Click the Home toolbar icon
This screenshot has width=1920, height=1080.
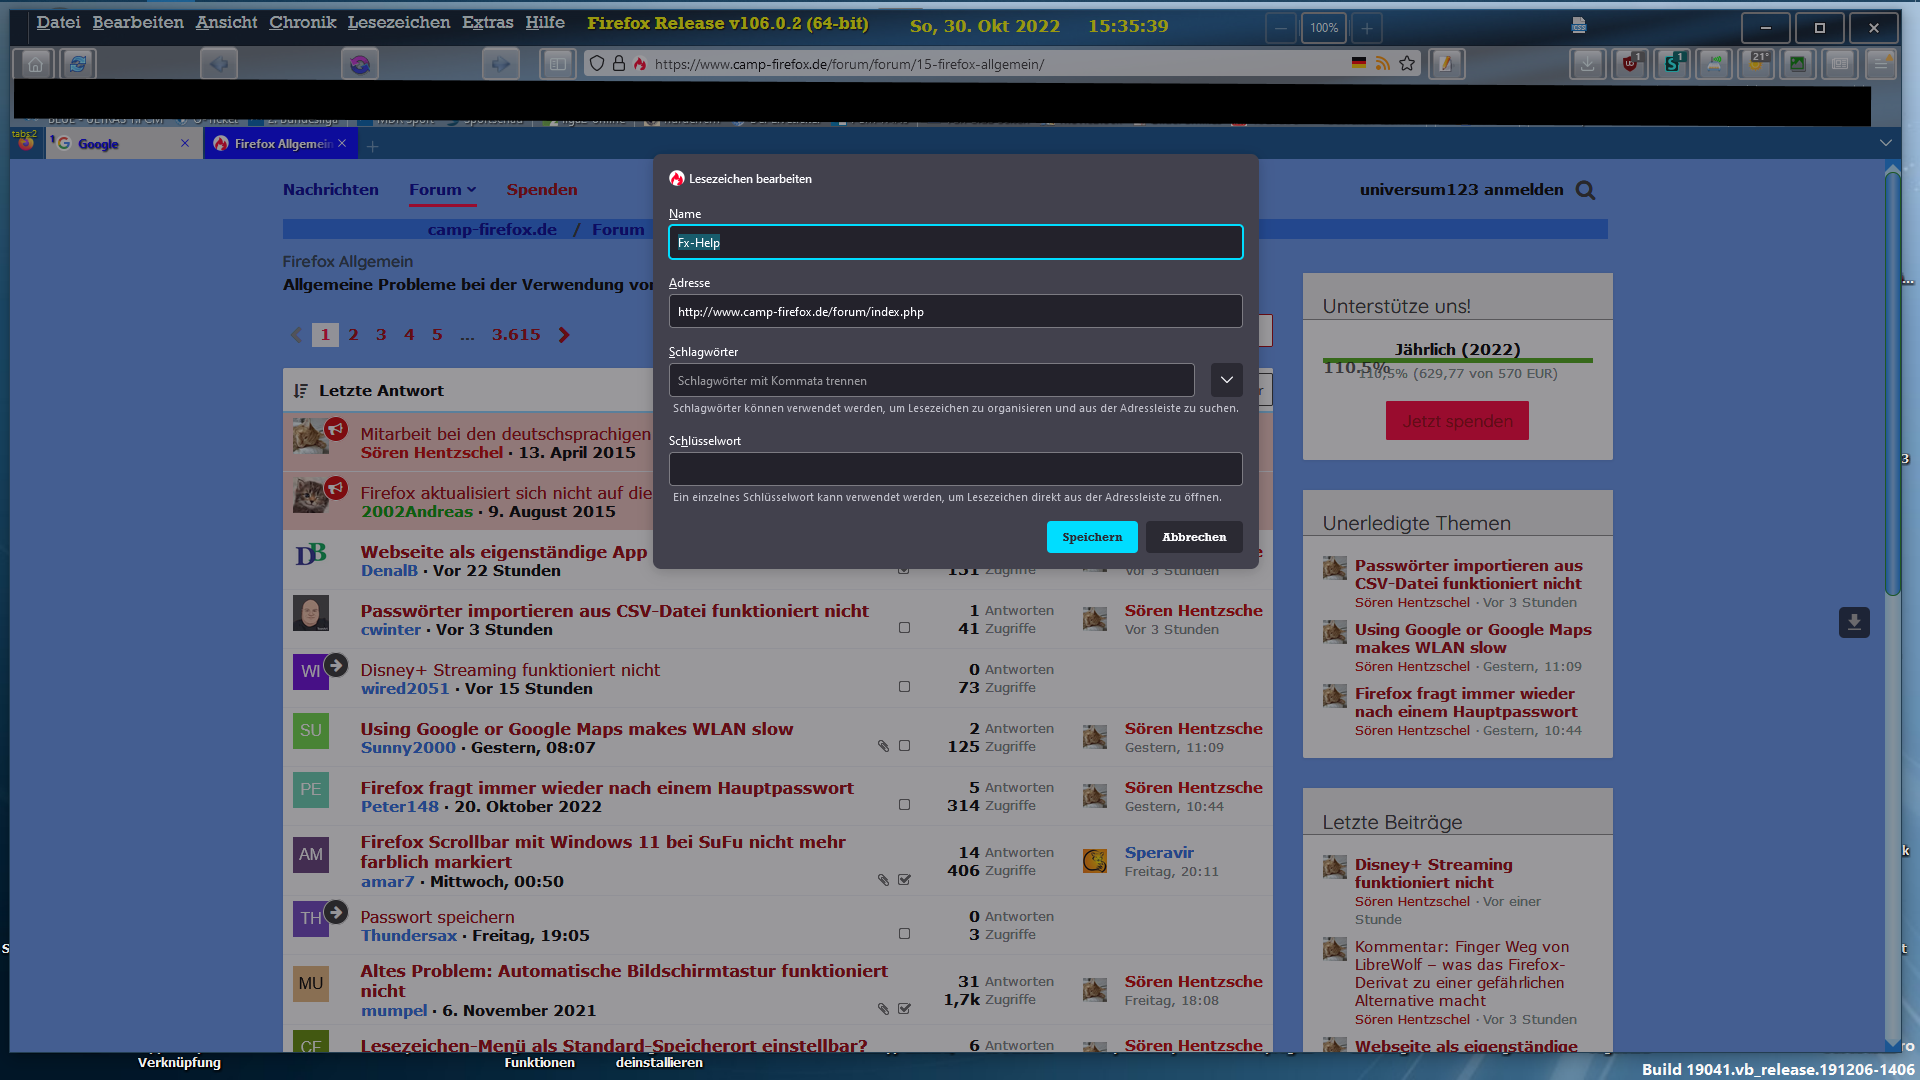tap(35, 64)
